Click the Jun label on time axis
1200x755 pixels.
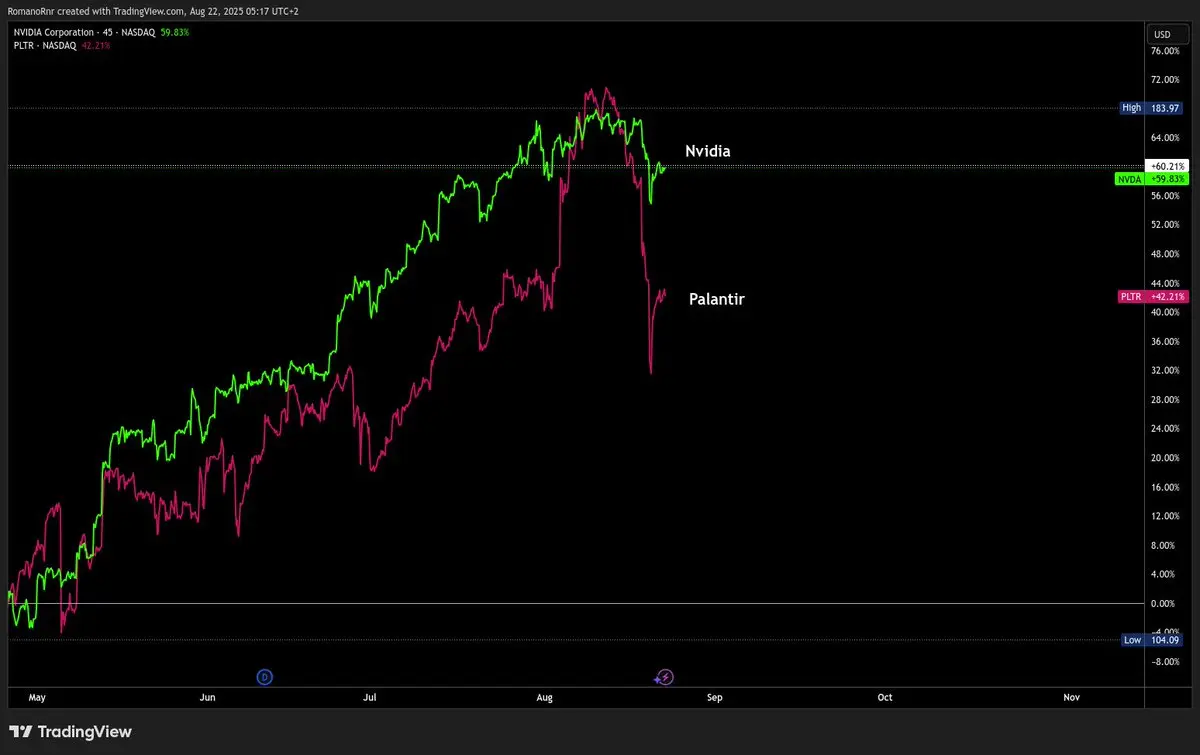pos(208,696)
